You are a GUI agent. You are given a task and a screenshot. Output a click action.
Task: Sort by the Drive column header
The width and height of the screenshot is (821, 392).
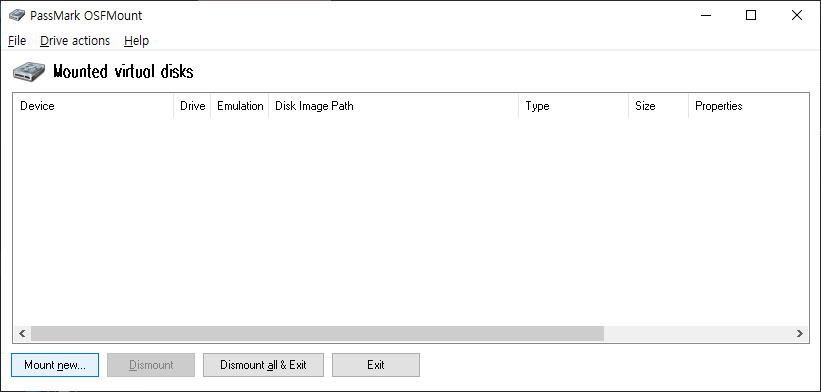click(192, 106)
